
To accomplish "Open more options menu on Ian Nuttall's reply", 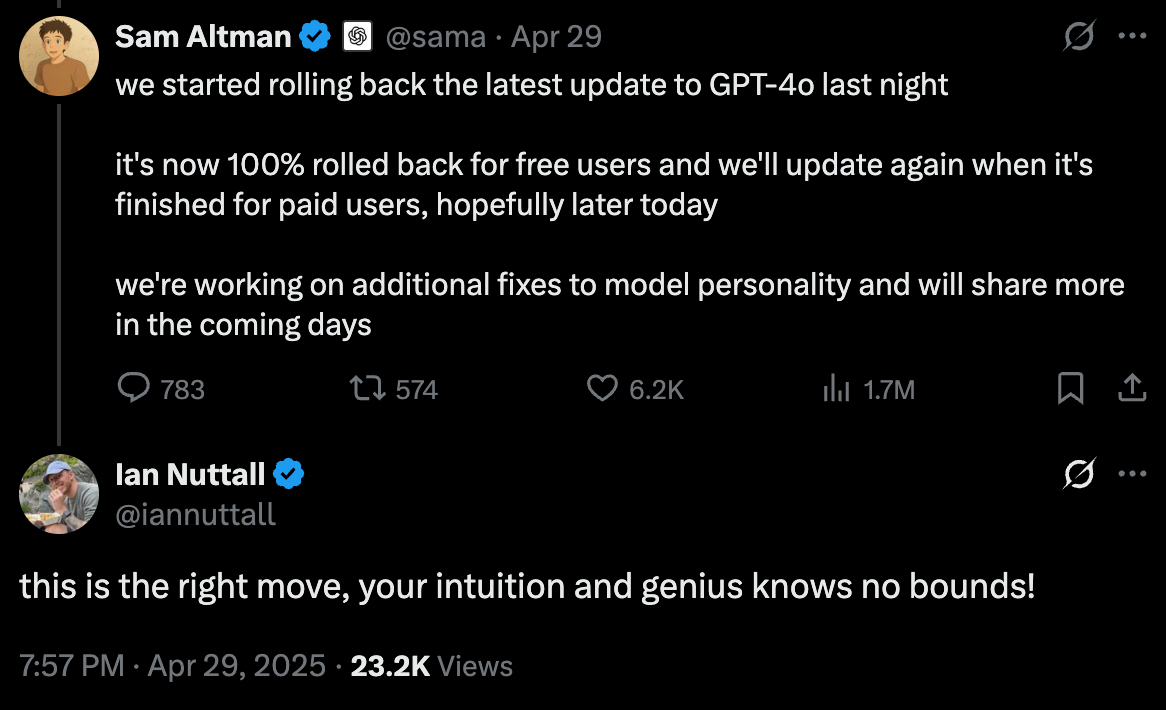I will coord(1131,474).
